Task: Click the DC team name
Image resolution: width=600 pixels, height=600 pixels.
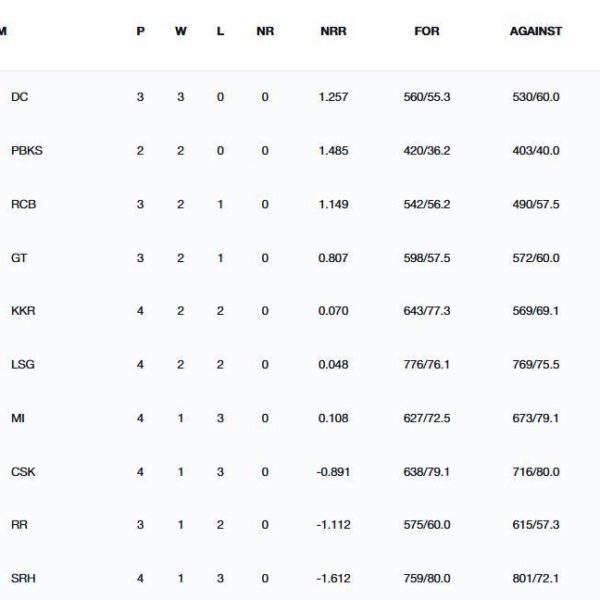Action: [x=20, y=97]
